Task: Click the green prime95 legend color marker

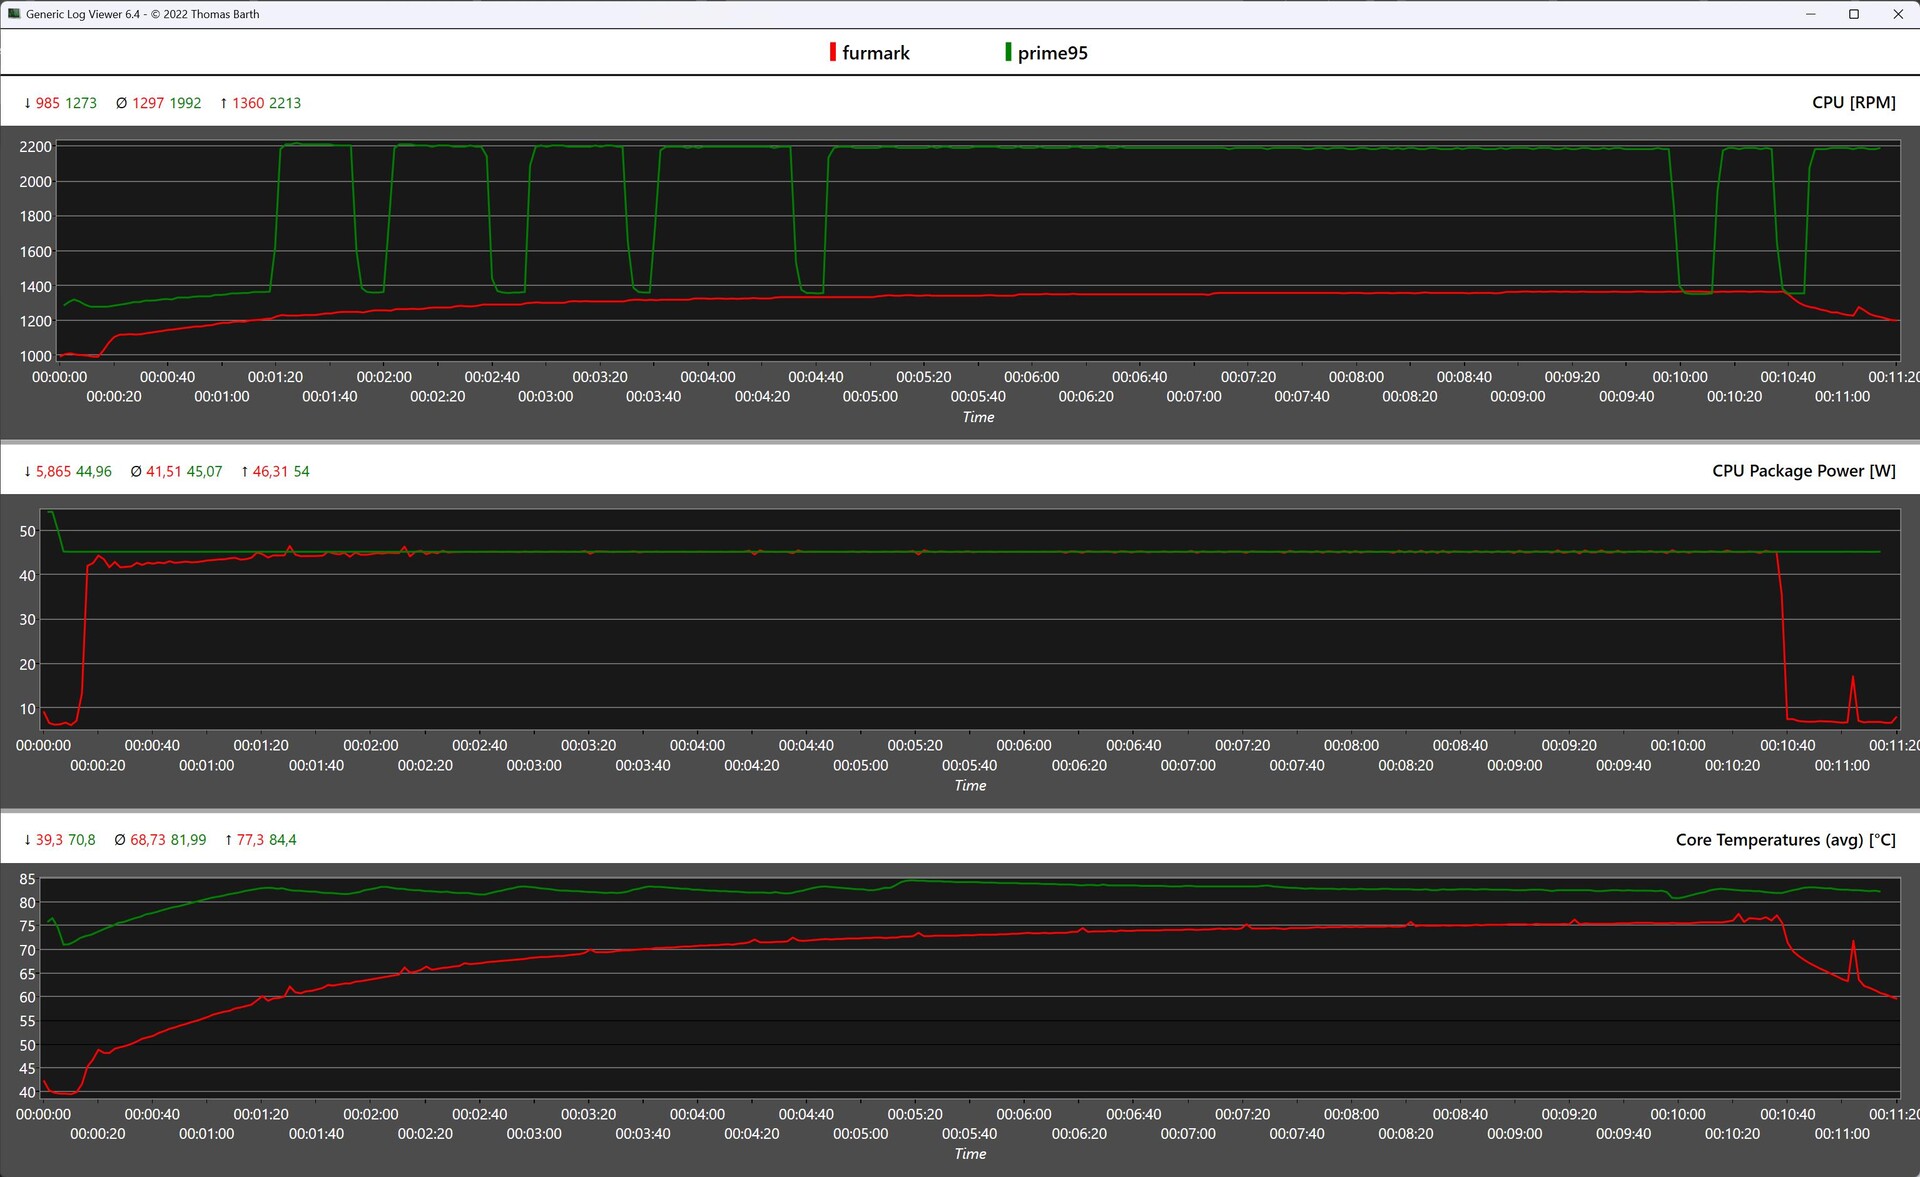Action: [1008, 52]
